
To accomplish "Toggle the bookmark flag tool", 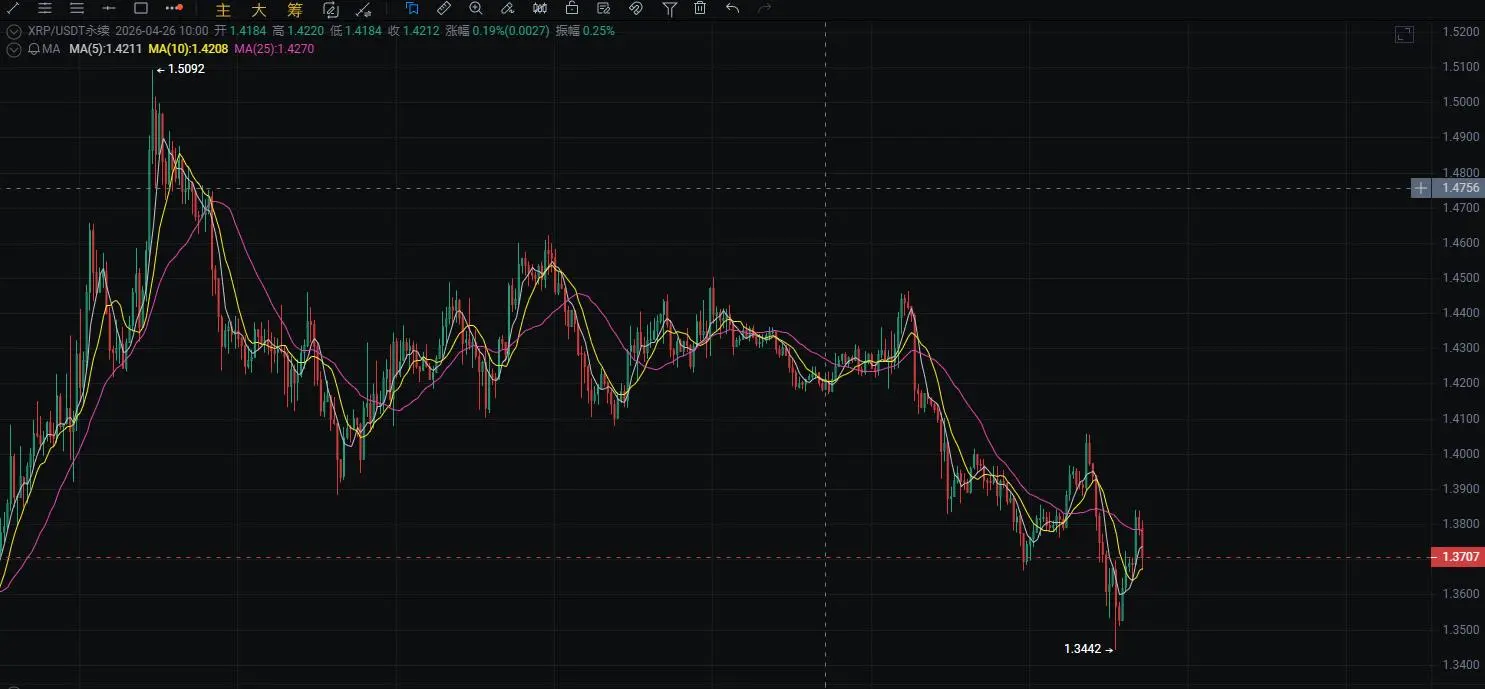I will pos(411,9).
